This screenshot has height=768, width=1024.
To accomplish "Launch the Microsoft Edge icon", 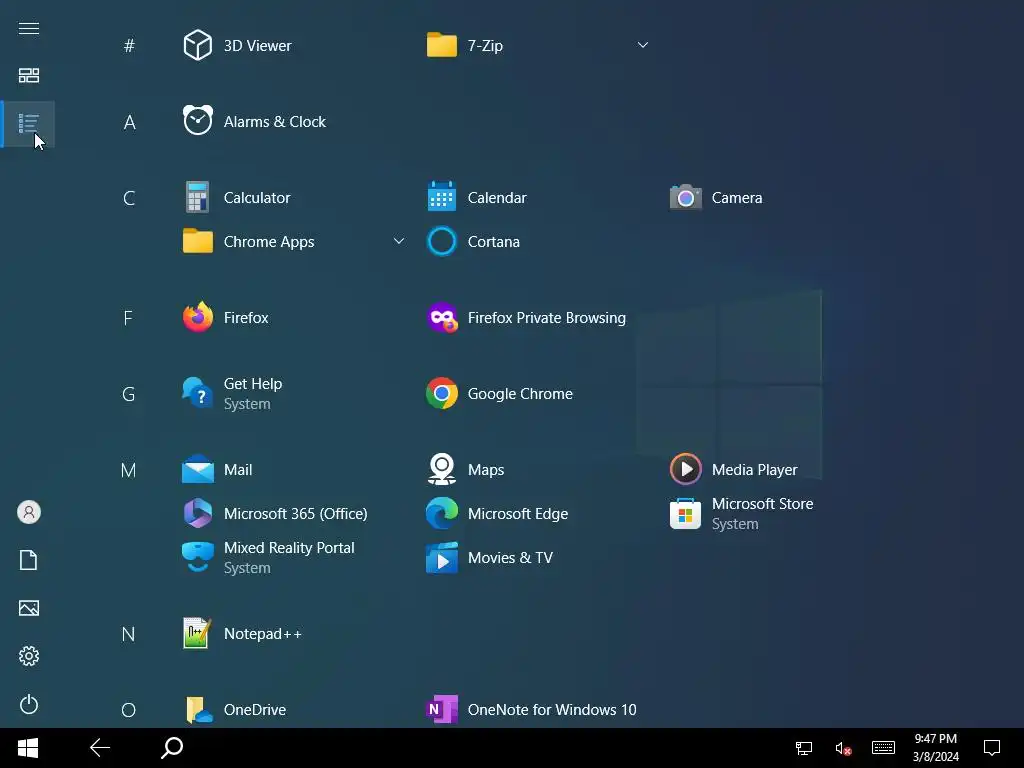I will click(x=441, y=513).
